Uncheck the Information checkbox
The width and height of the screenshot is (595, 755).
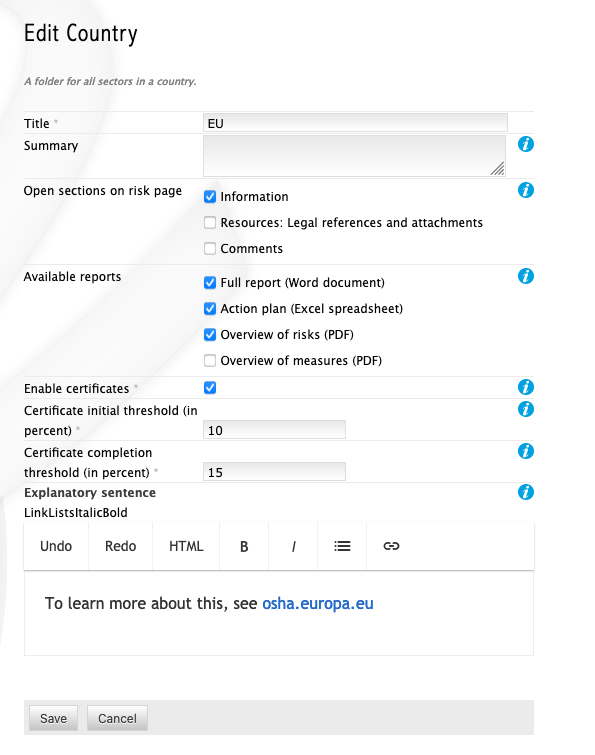click(x=210, y=196)
